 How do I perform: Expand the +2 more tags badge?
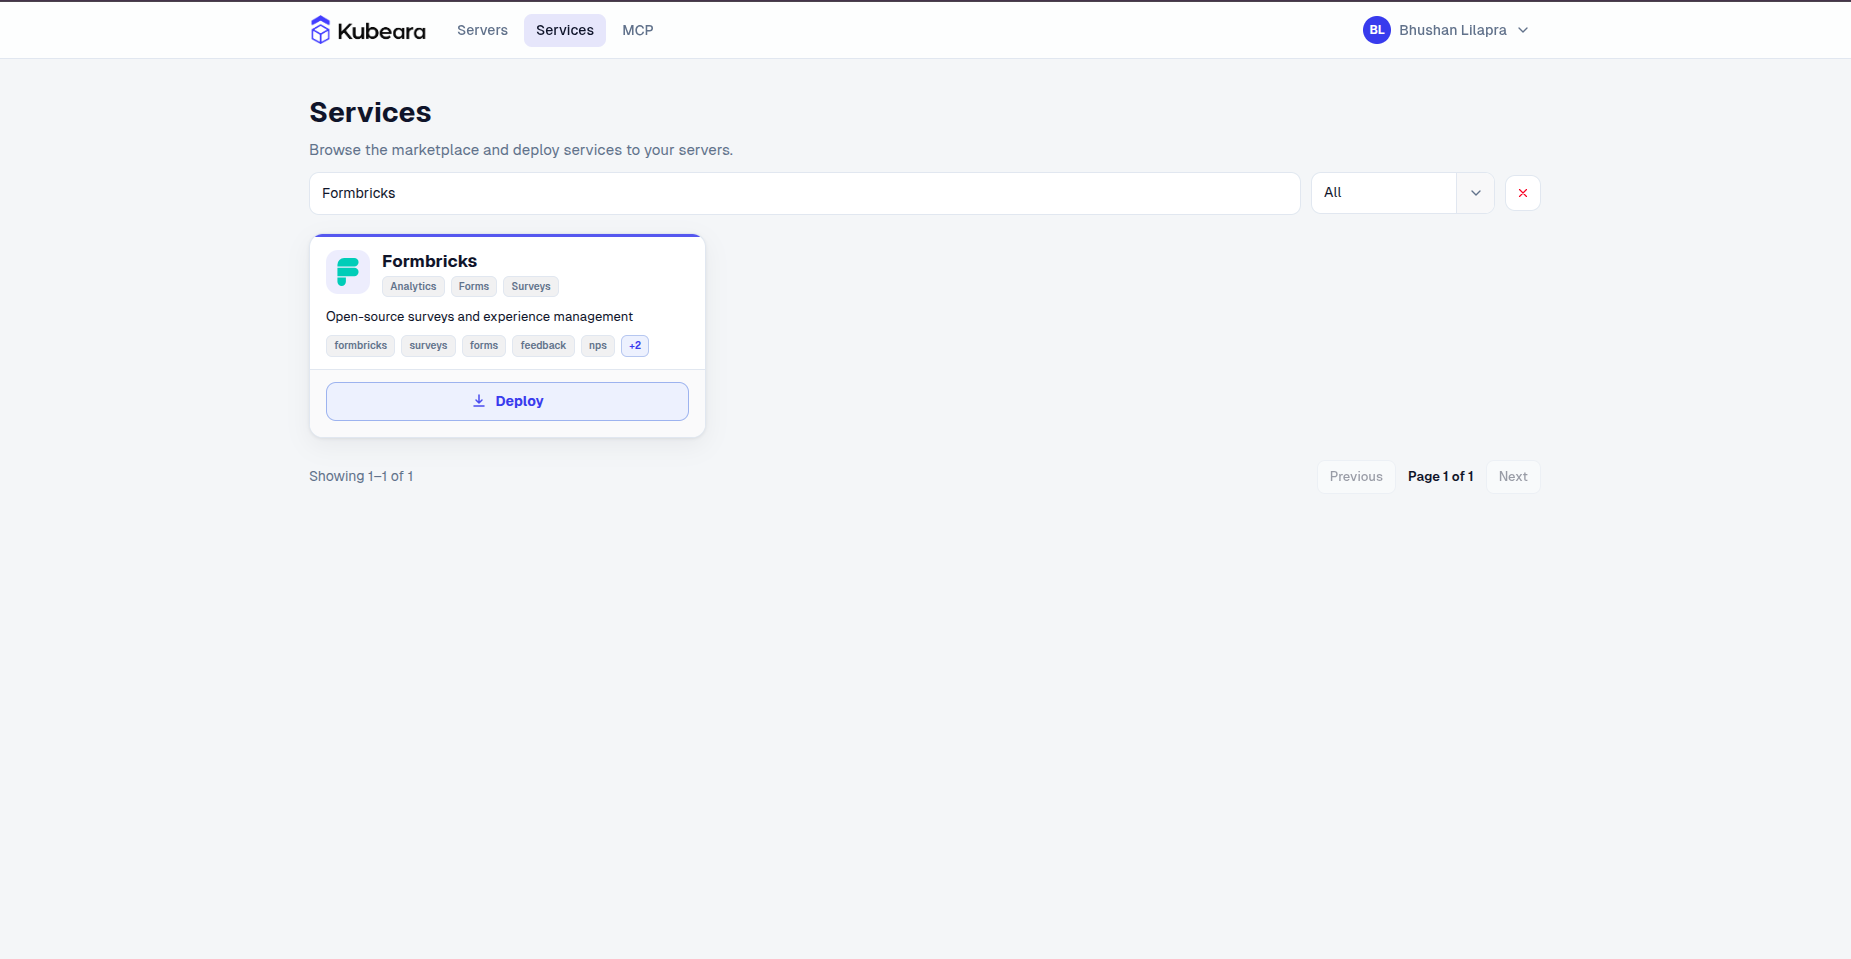(x=635, y=346)
